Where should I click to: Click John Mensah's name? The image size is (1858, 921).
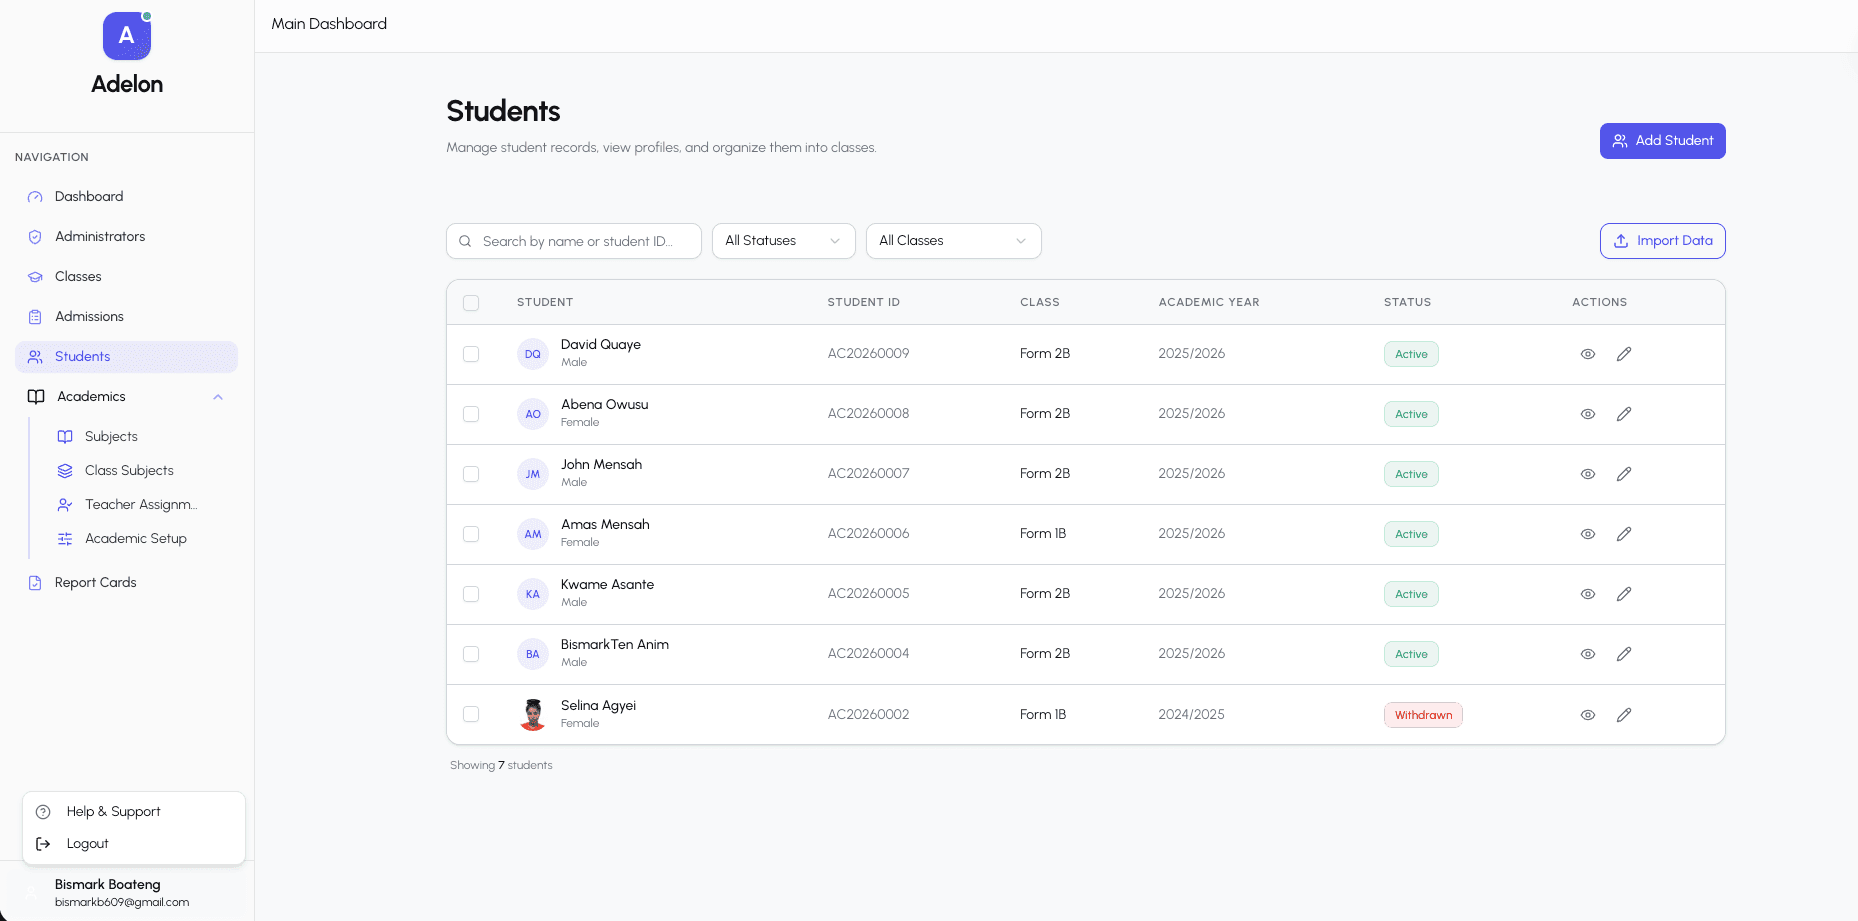coord(601,465)
